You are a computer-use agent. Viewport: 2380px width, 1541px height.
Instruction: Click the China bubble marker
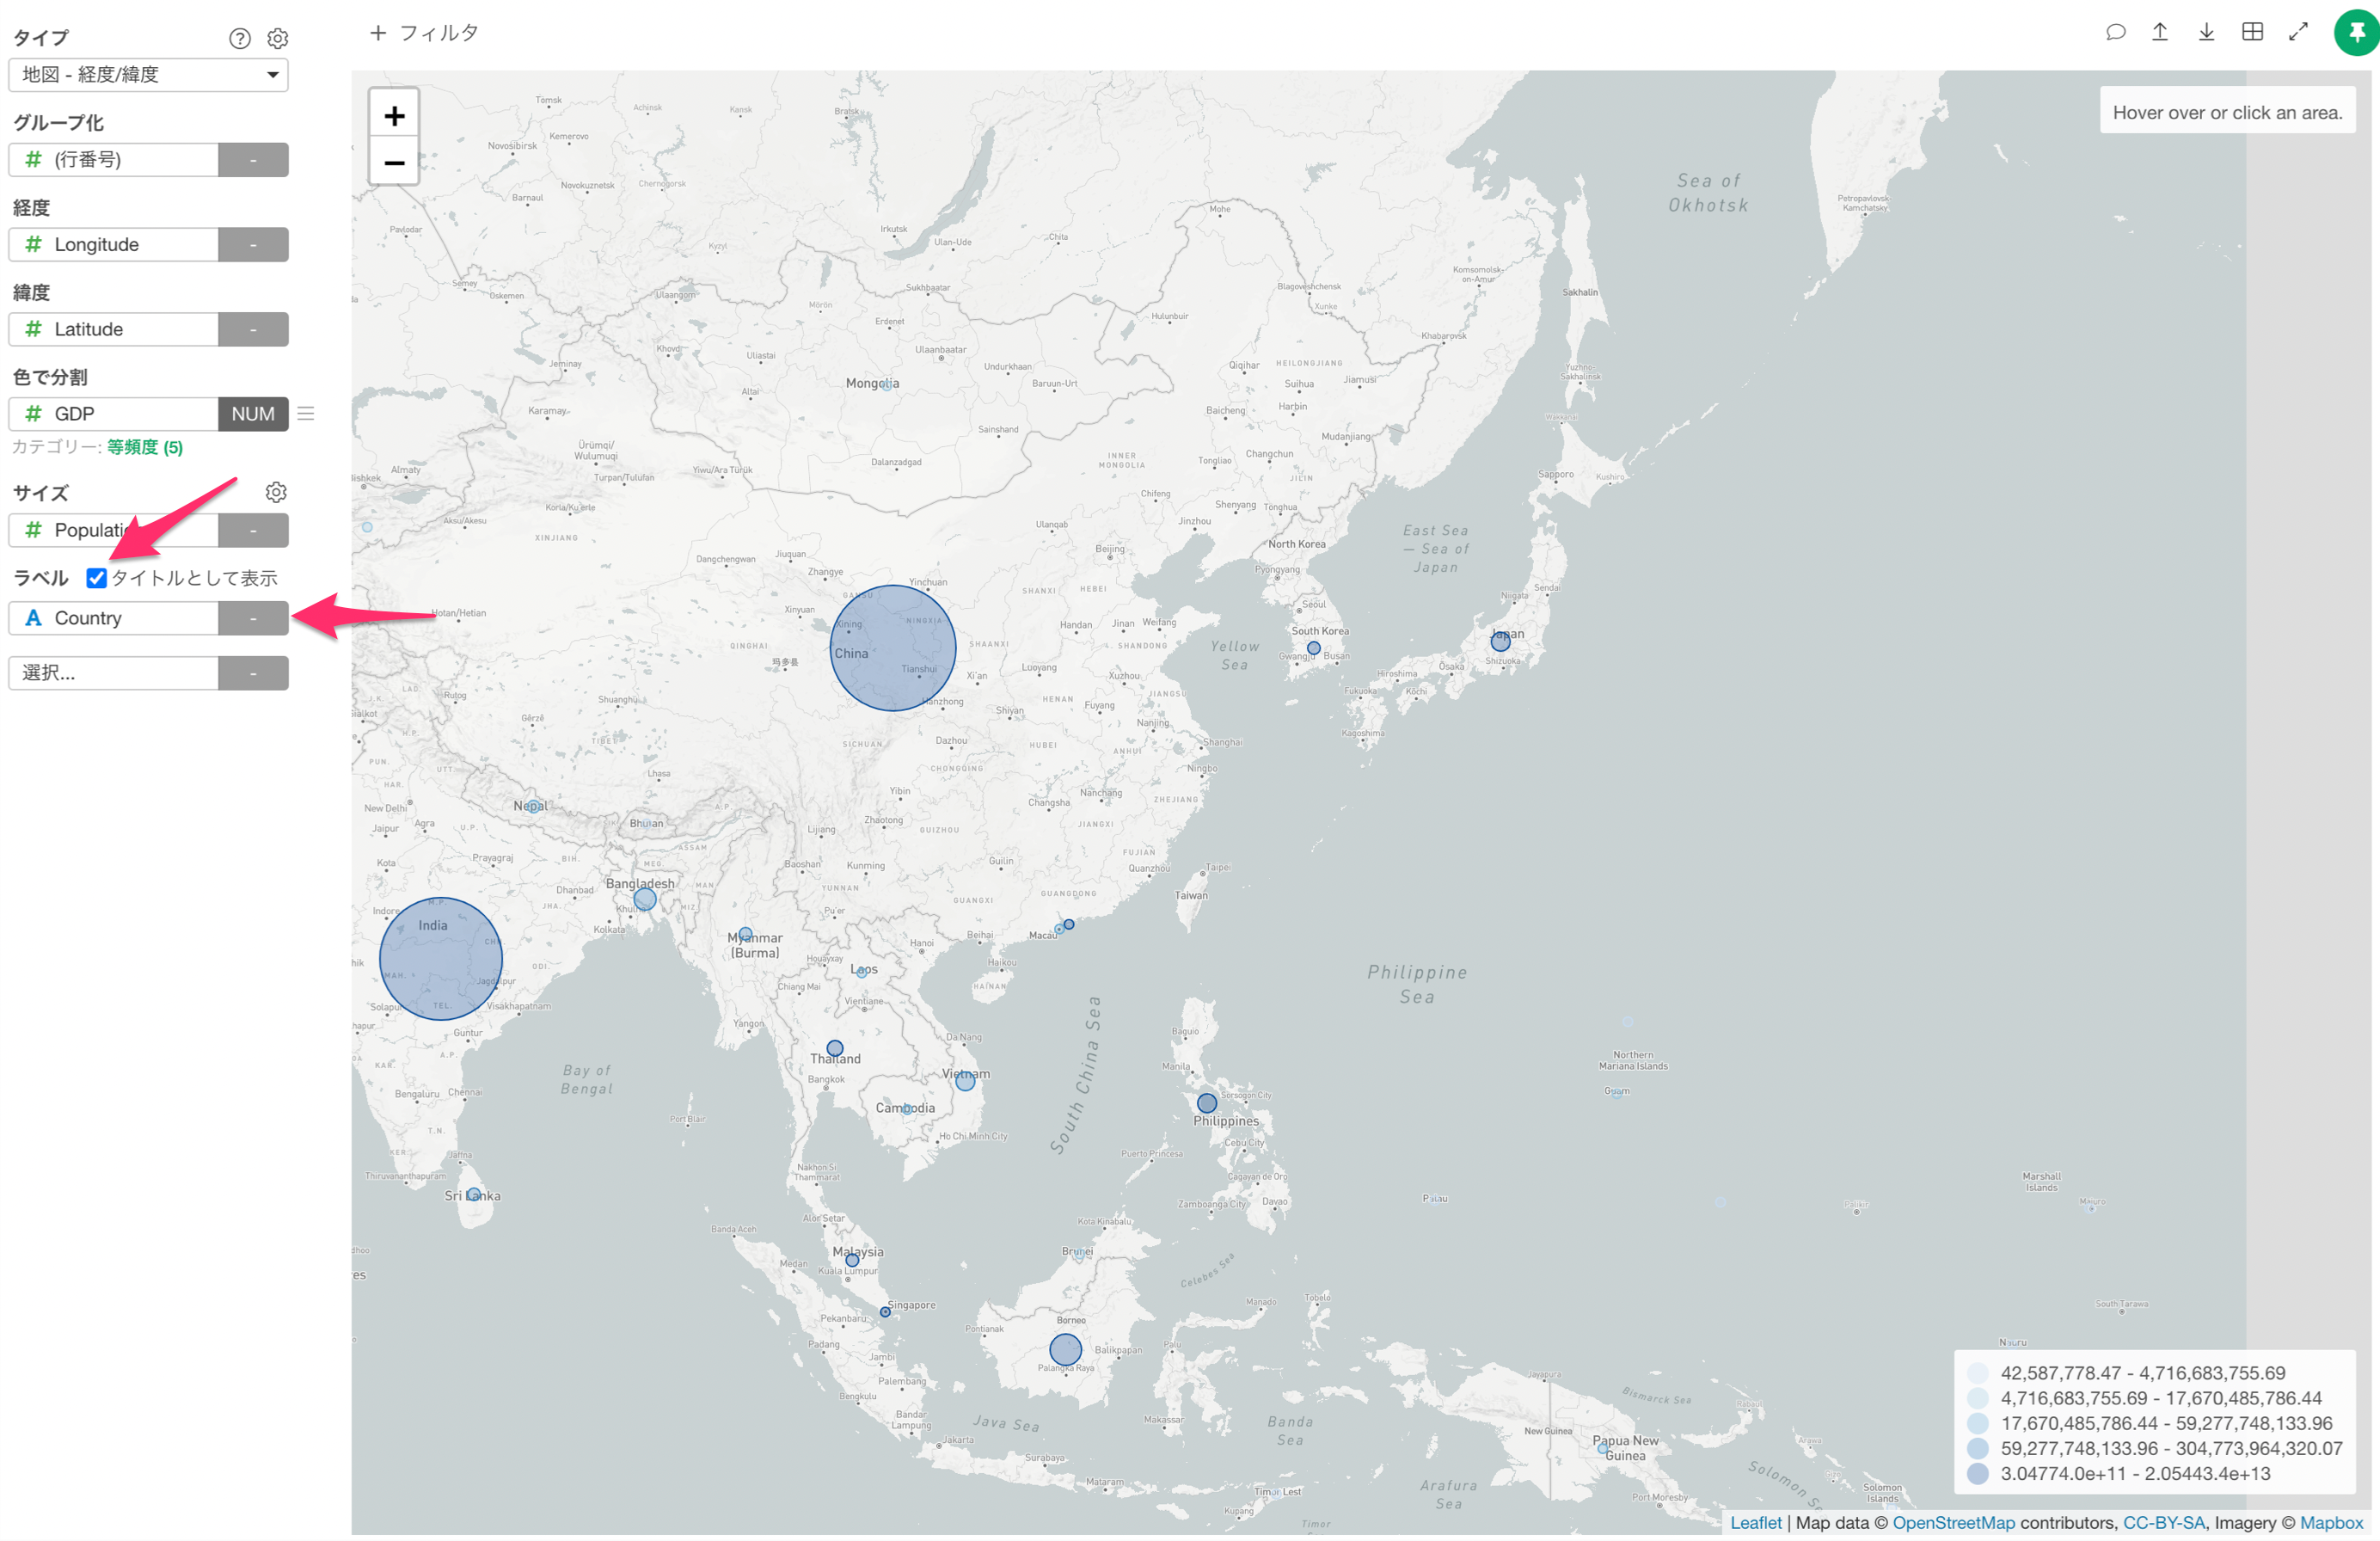[x=893, y=648]
